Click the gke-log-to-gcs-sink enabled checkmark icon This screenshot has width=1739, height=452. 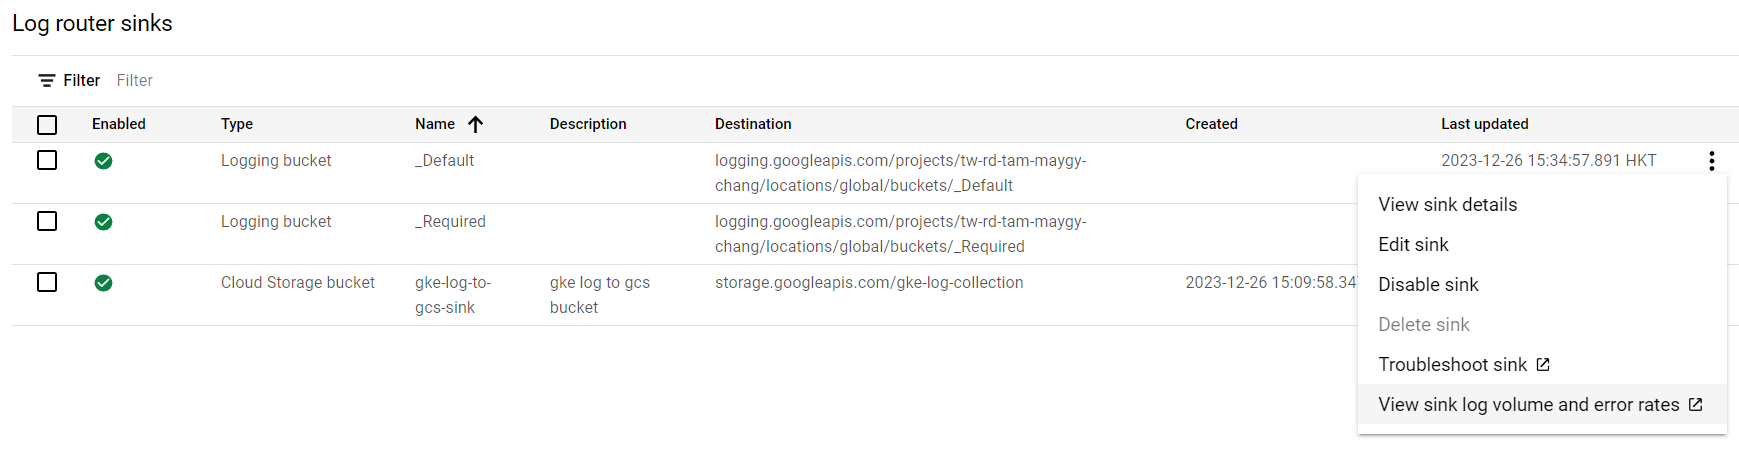pos(103,283)
